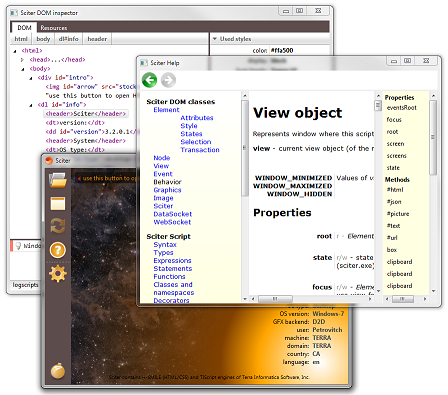This screenshot has height=395, width=448.
Task: Open the View link in Sciter Help
Action: click(161, 166)
